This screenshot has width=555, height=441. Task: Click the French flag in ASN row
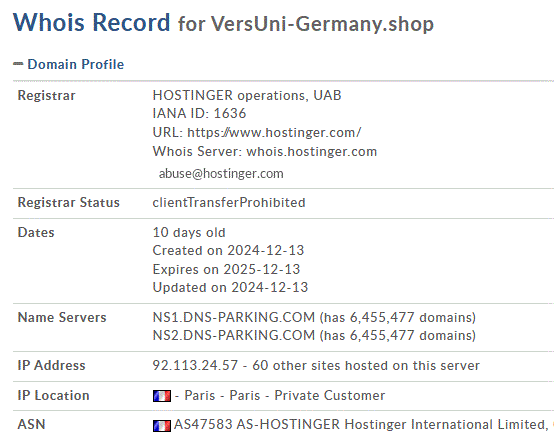pos(162,425)
